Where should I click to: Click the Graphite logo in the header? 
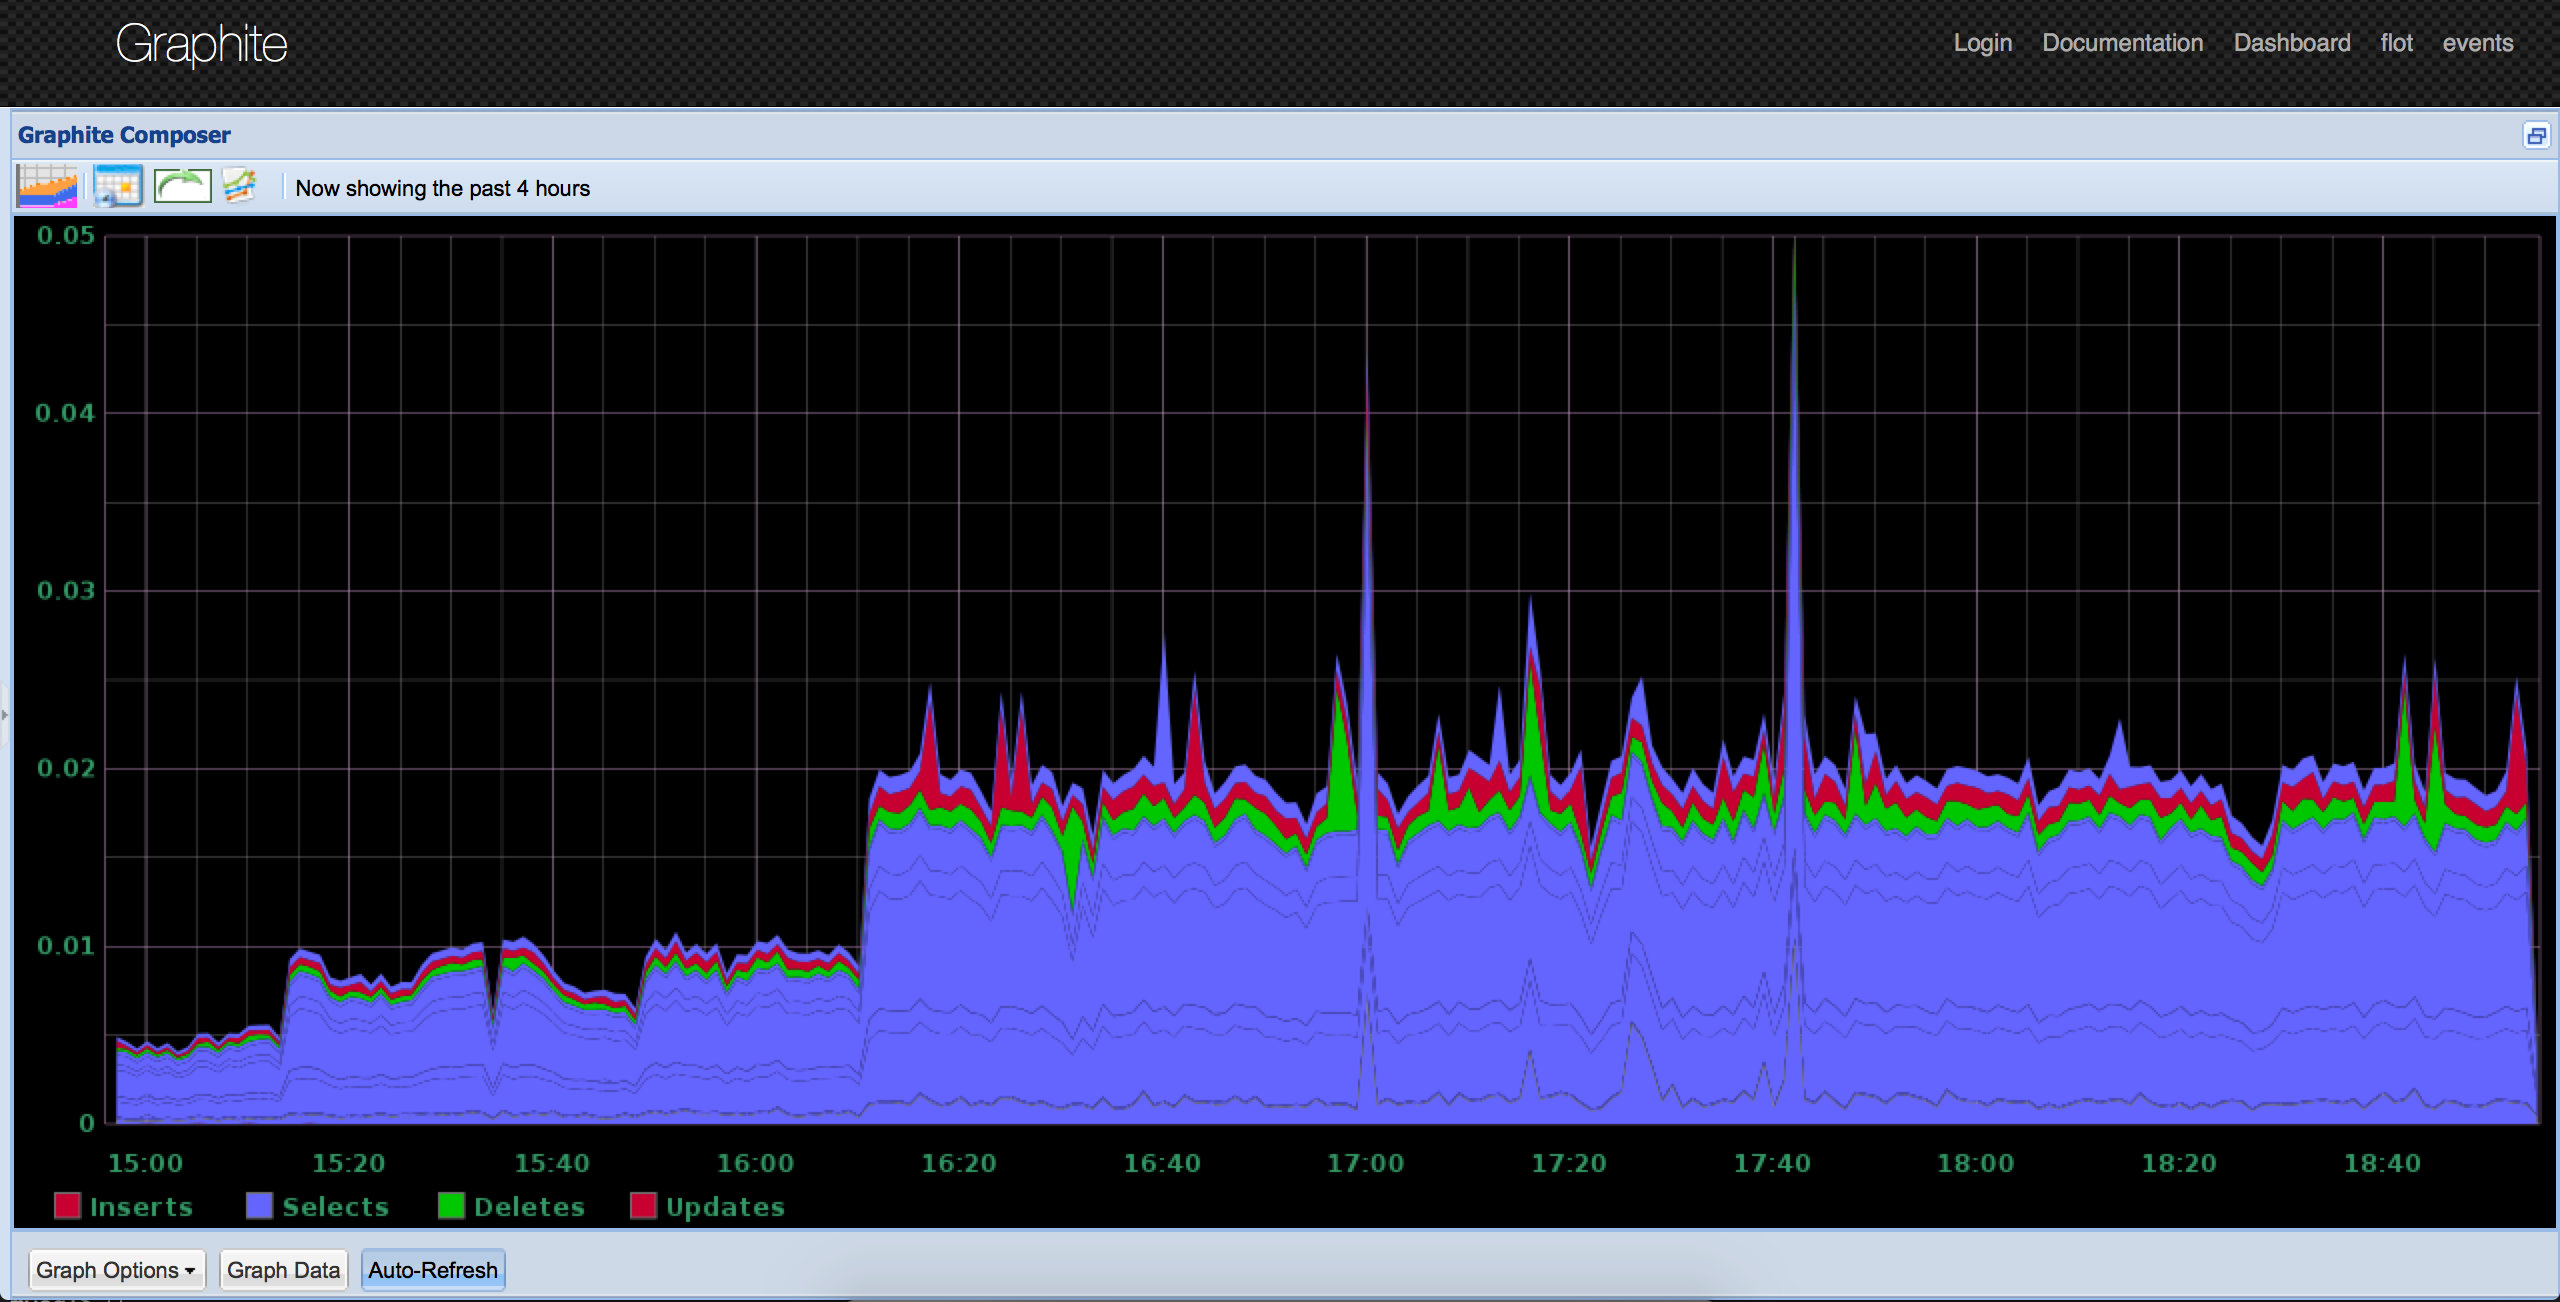(201, 45)
